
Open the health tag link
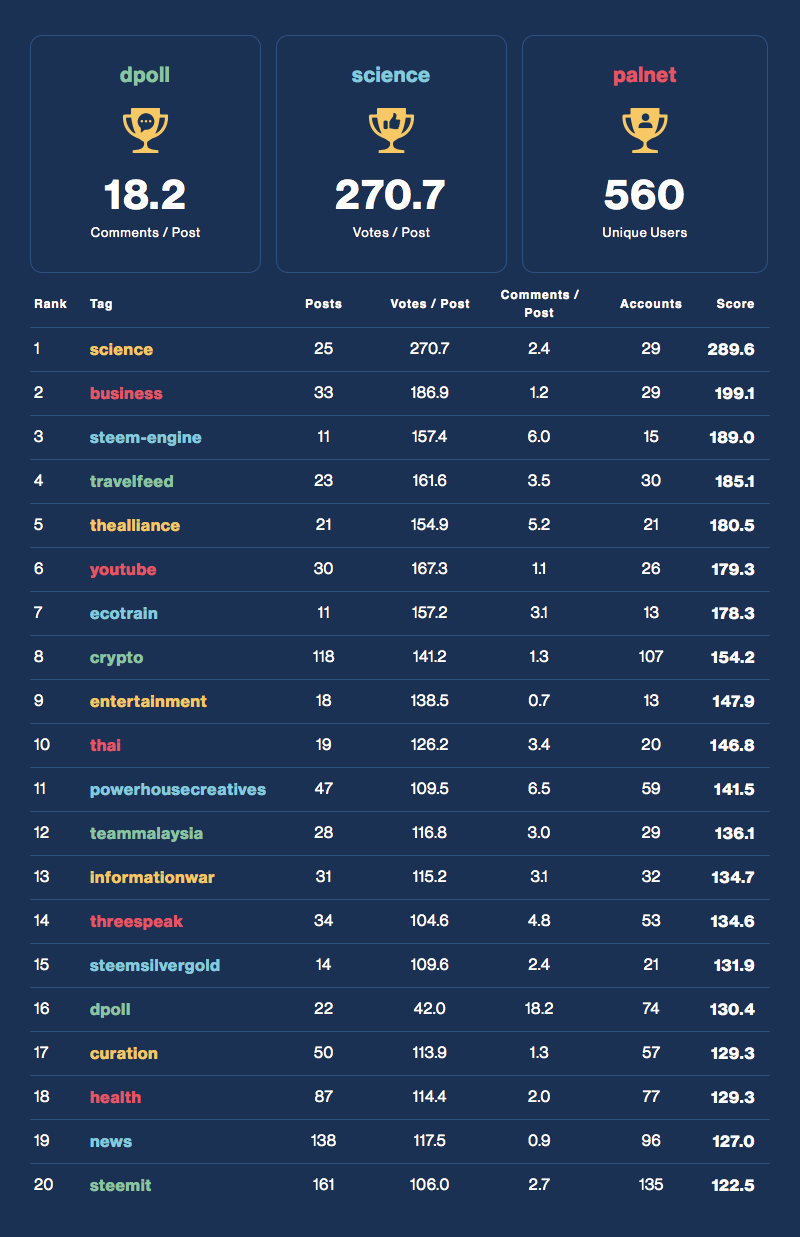115,1097
